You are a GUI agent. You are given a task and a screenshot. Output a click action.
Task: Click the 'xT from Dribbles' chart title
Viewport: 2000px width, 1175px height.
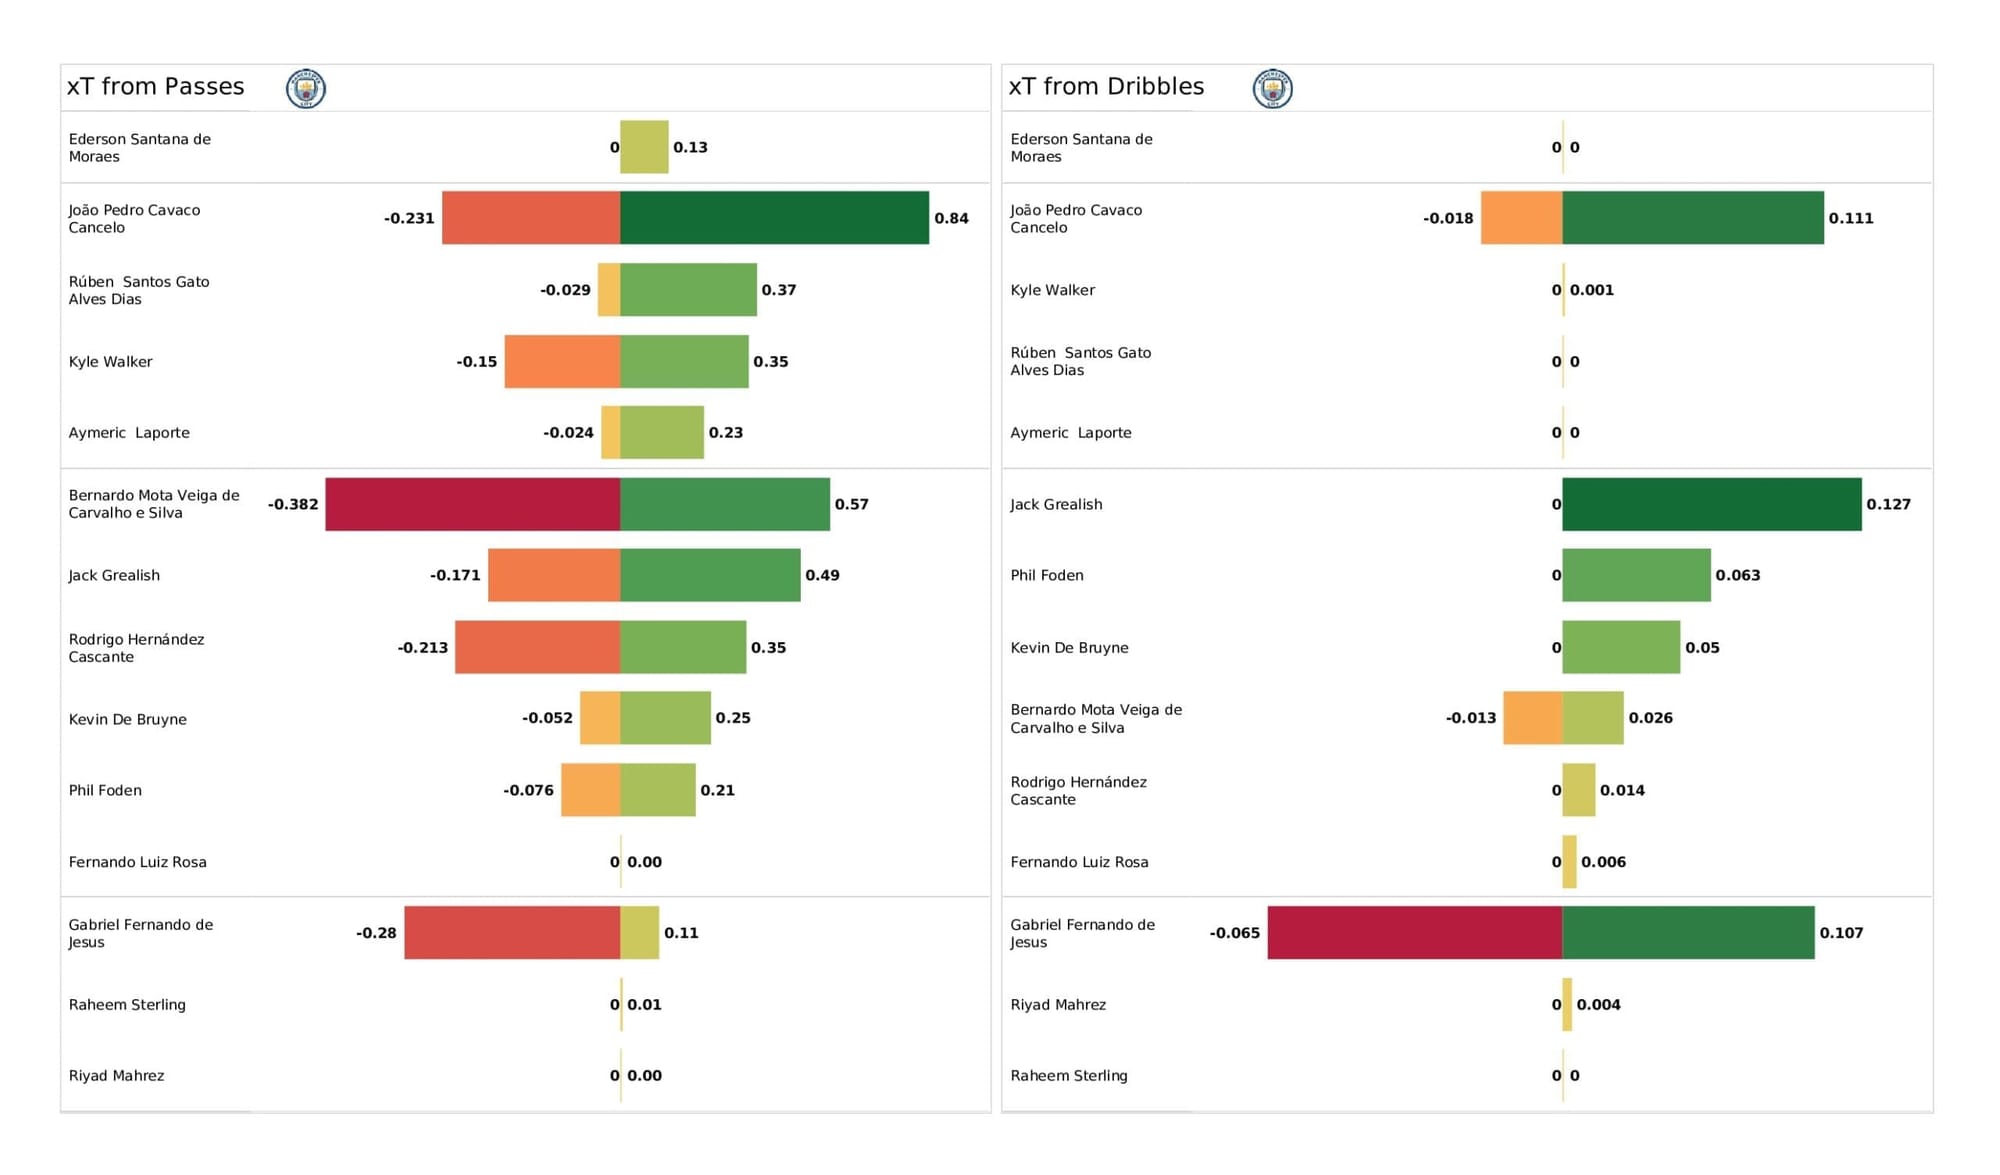click(x=1106, y=86)
